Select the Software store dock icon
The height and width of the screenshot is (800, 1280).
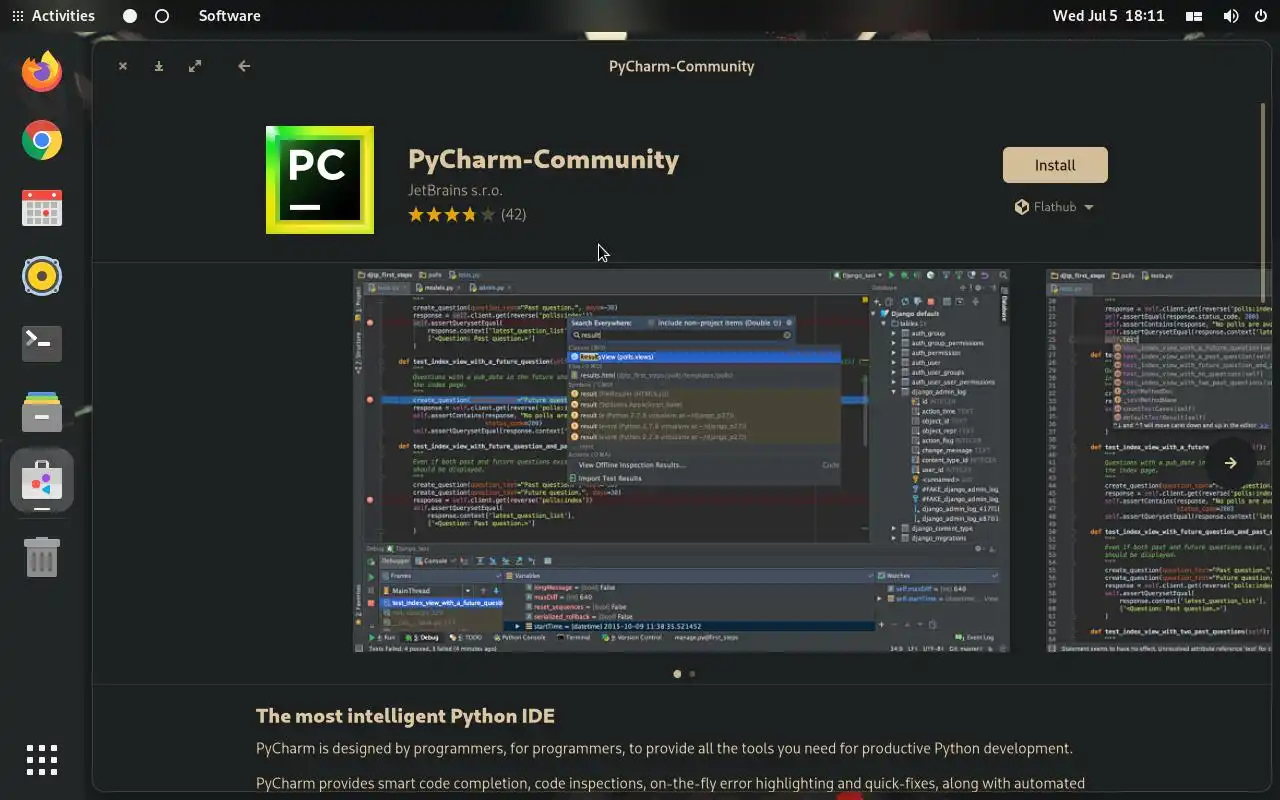coord(41,481)
